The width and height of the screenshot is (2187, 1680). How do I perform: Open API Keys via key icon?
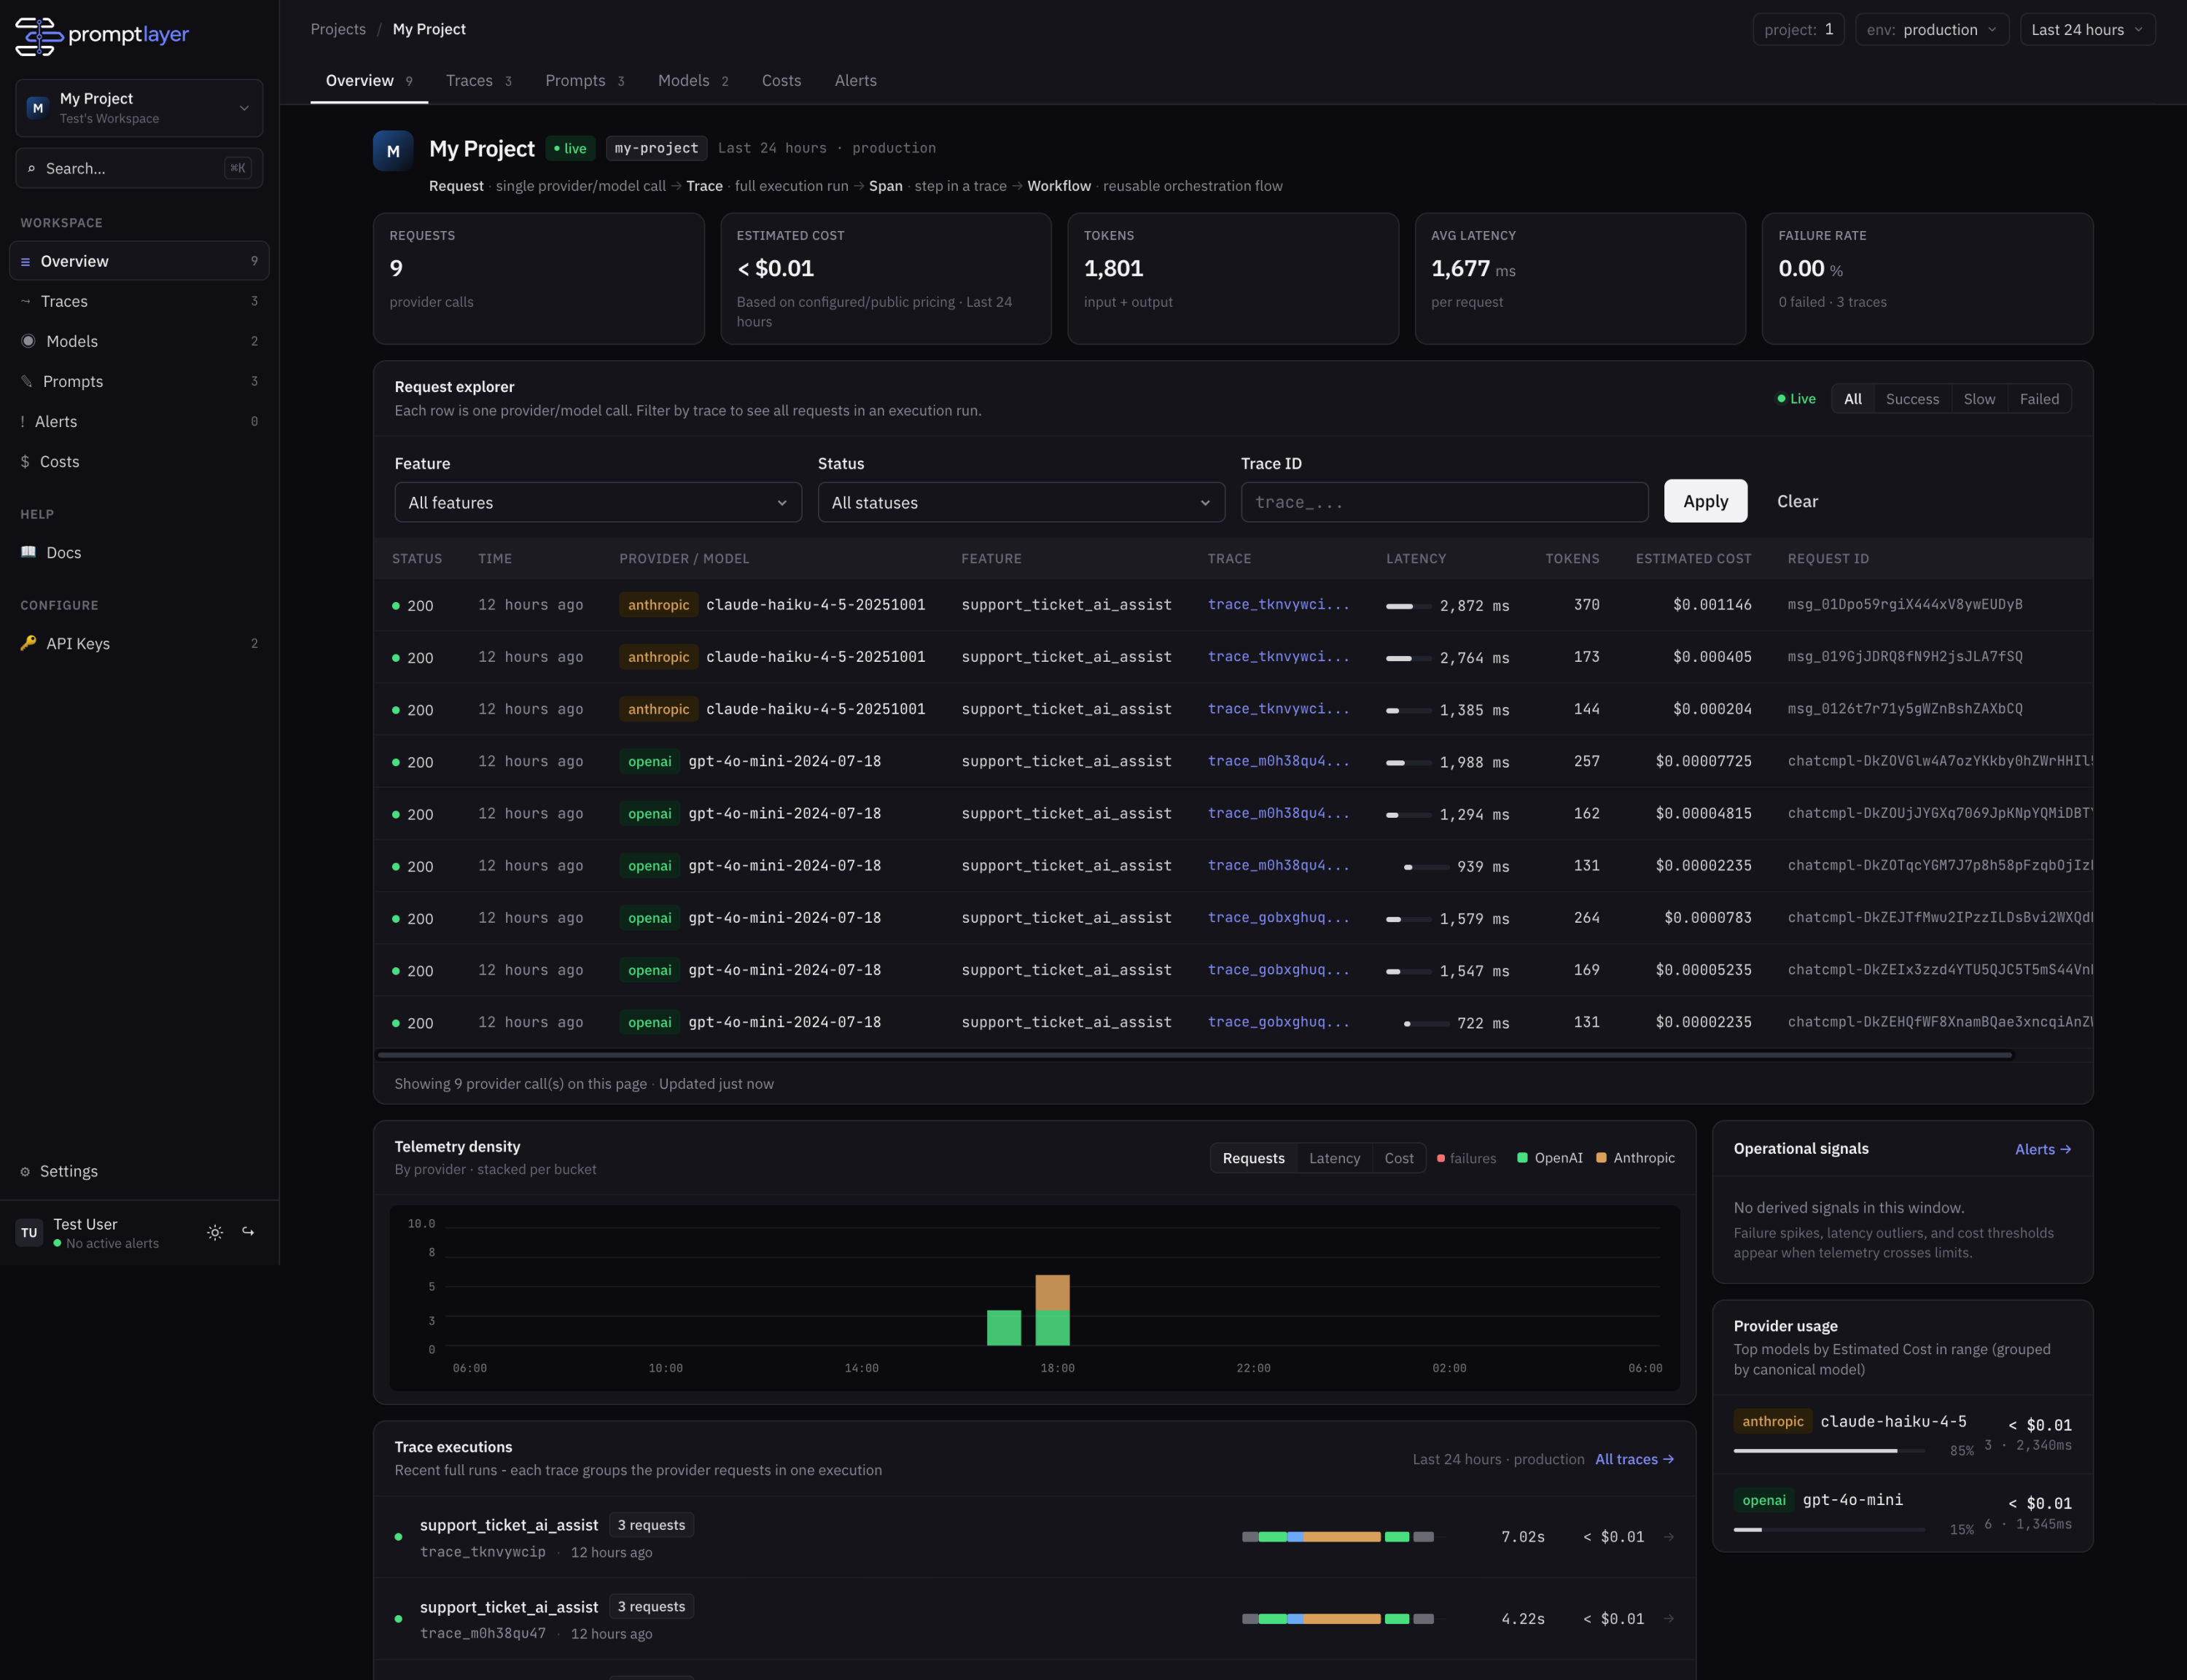[28, 643]
